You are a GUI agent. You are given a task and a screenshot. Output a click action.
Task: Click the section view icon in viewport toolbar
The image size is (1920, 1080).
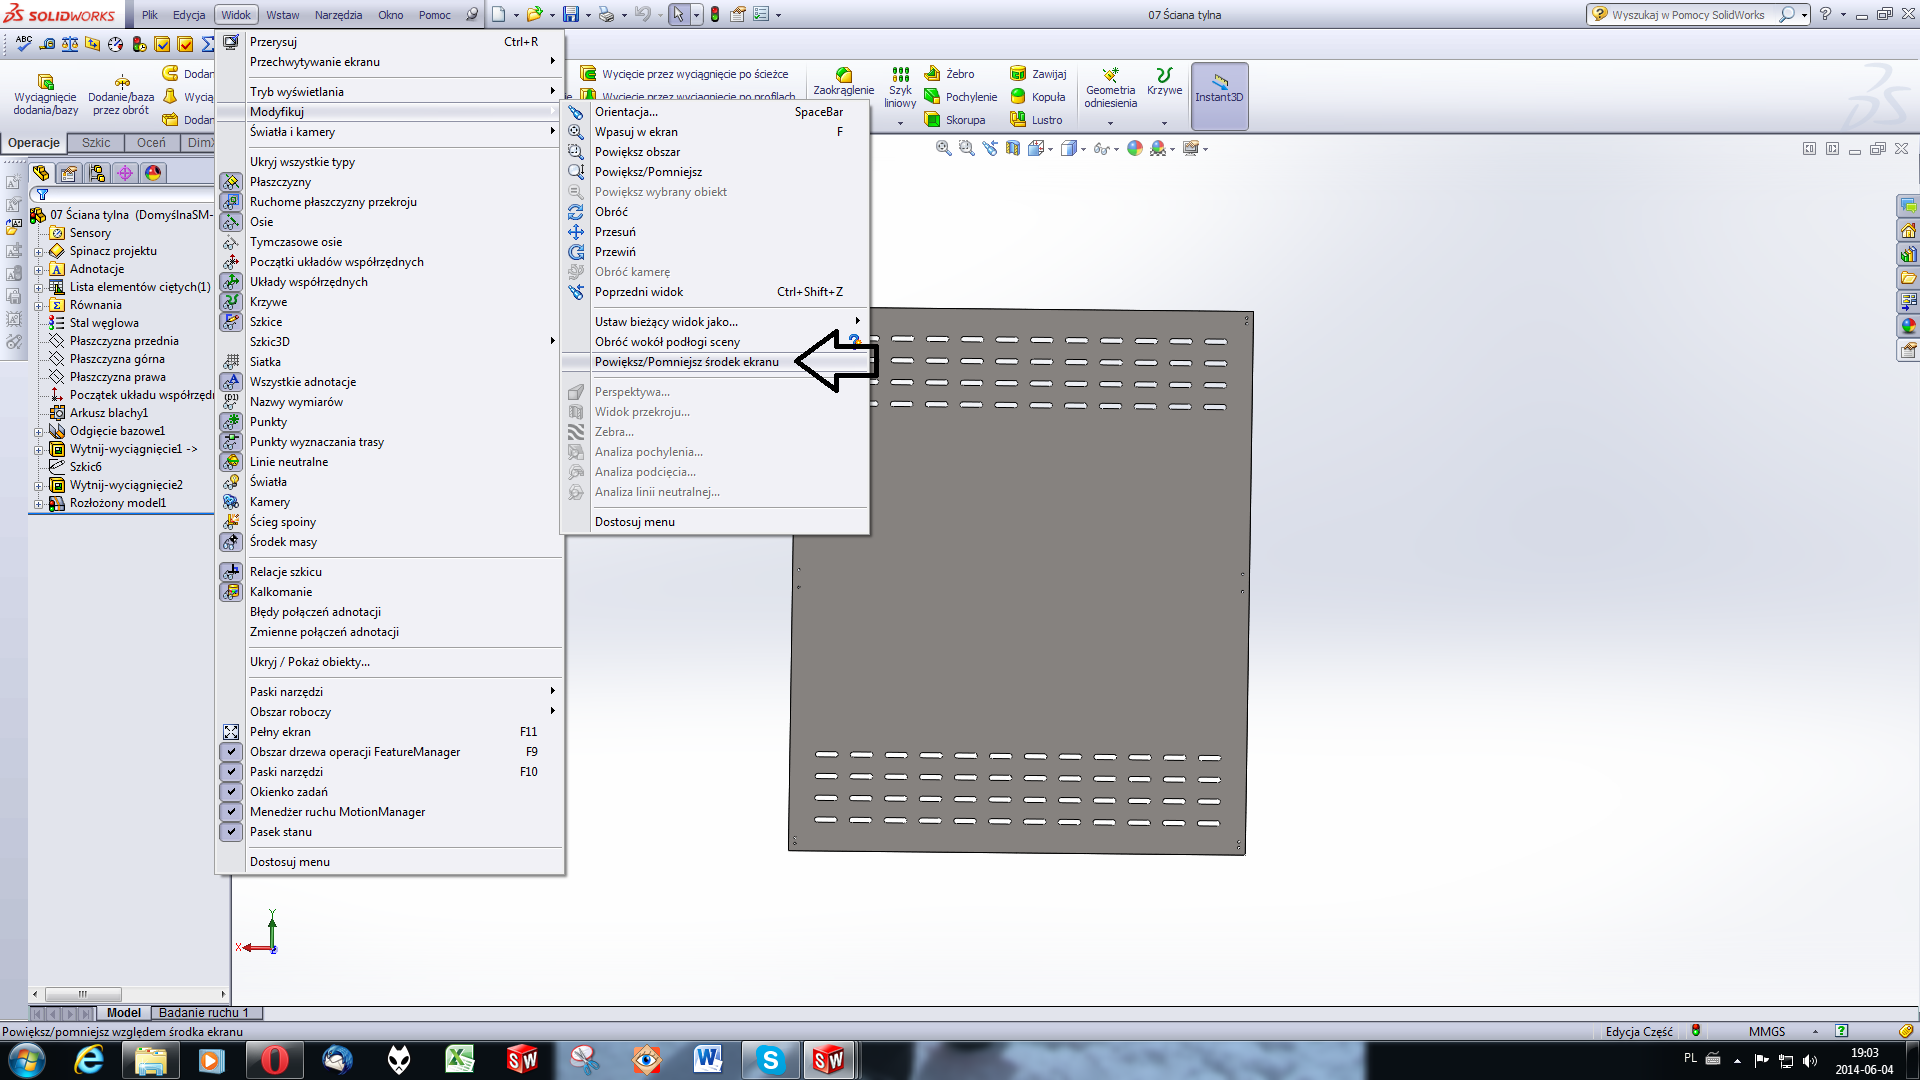click(1013, 148)
